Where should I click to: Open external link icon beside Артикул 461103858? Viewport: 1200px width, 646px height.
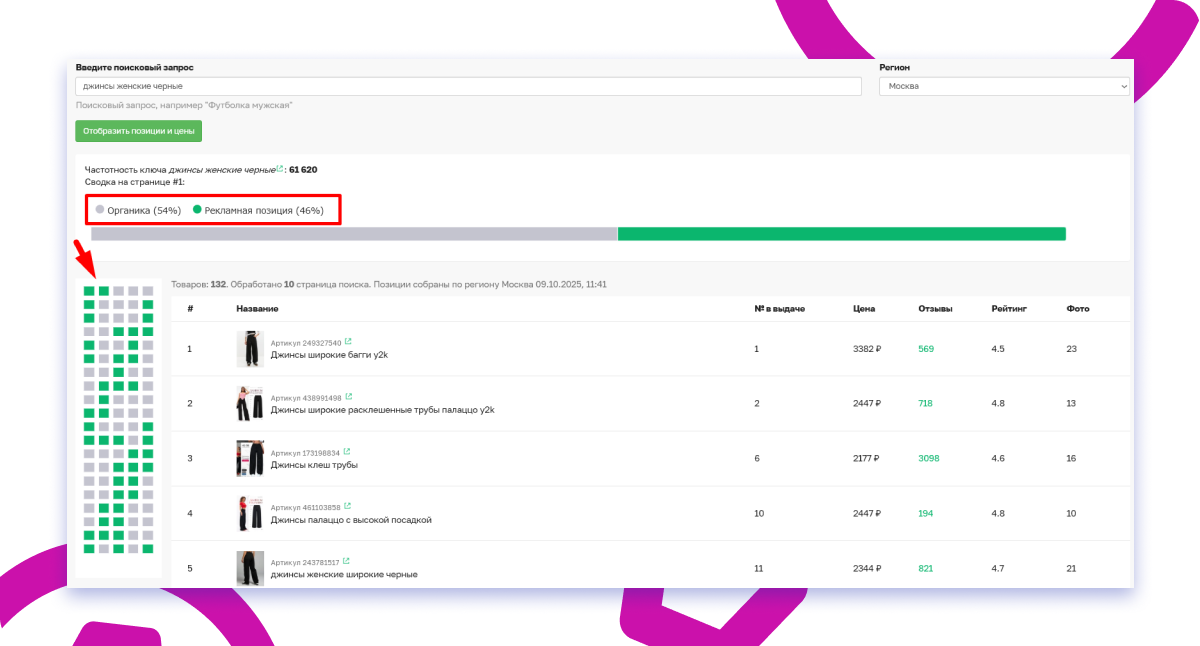tap(347, 507)
